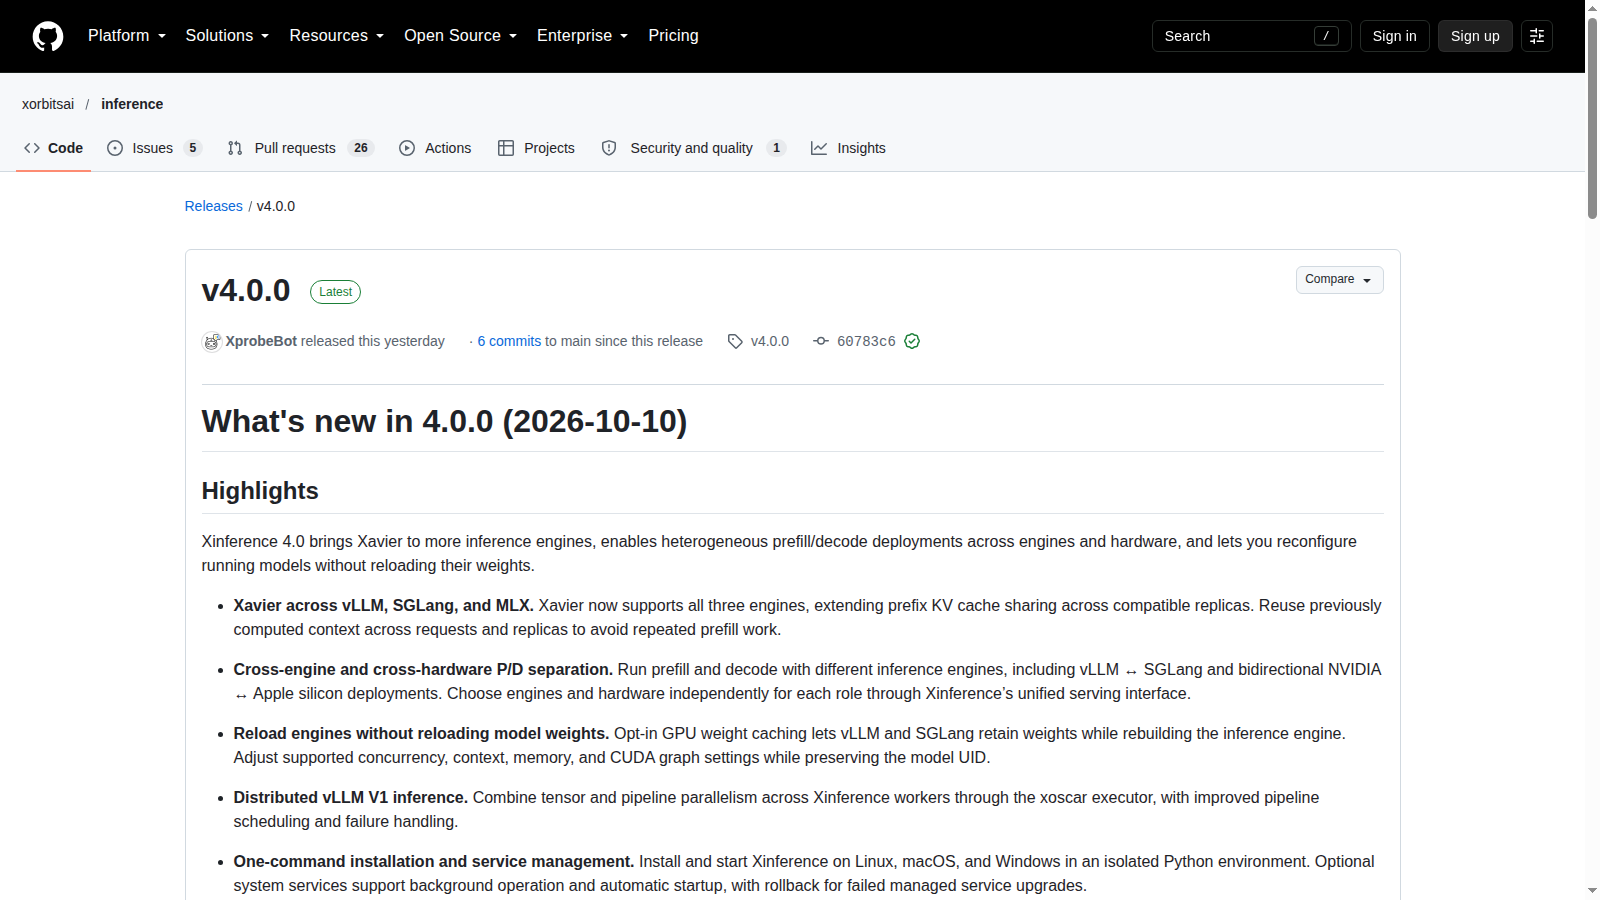The image size is (1600, 900).
Task: Open the Insights tab
Action: pos(848,148)
